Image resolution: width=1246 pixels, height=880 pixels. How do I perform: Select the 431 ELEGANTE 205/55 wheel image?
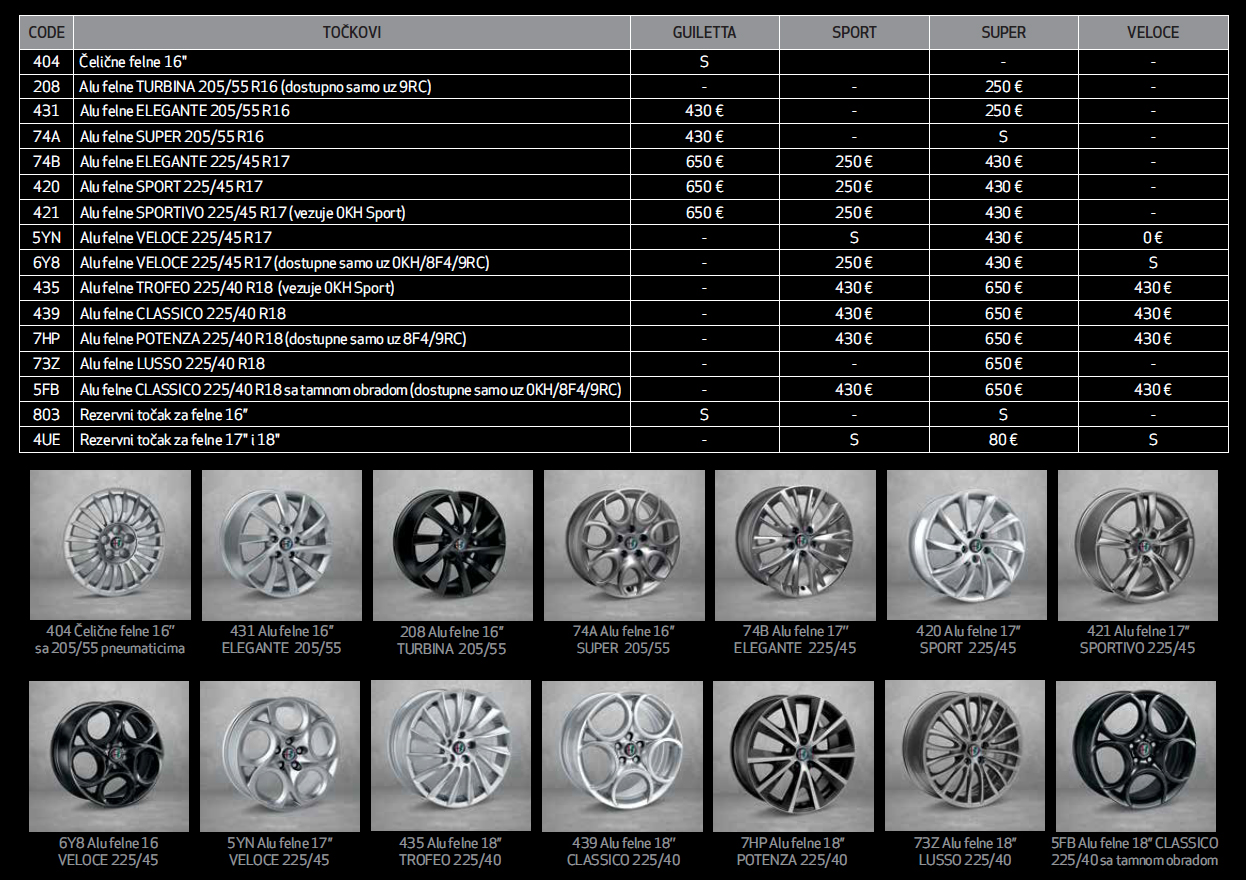click(281, 545)
